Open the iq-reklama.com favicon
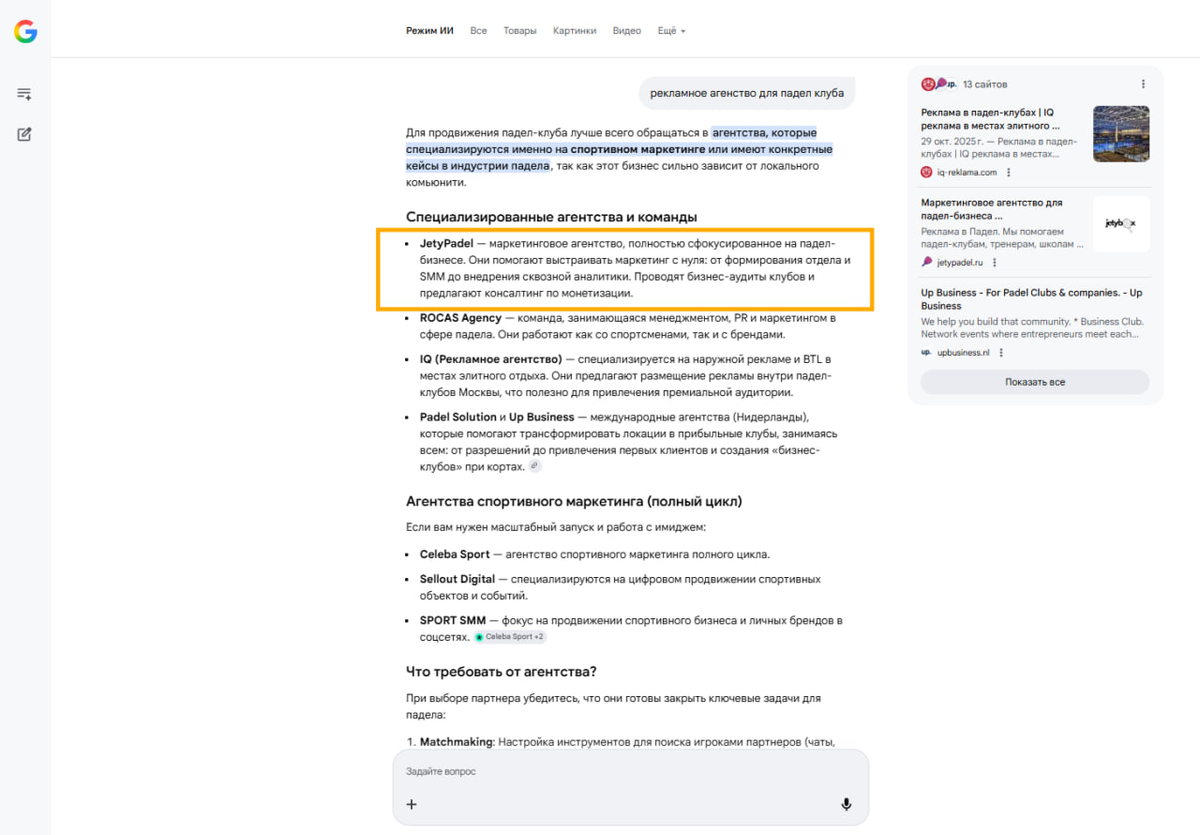 925,171
